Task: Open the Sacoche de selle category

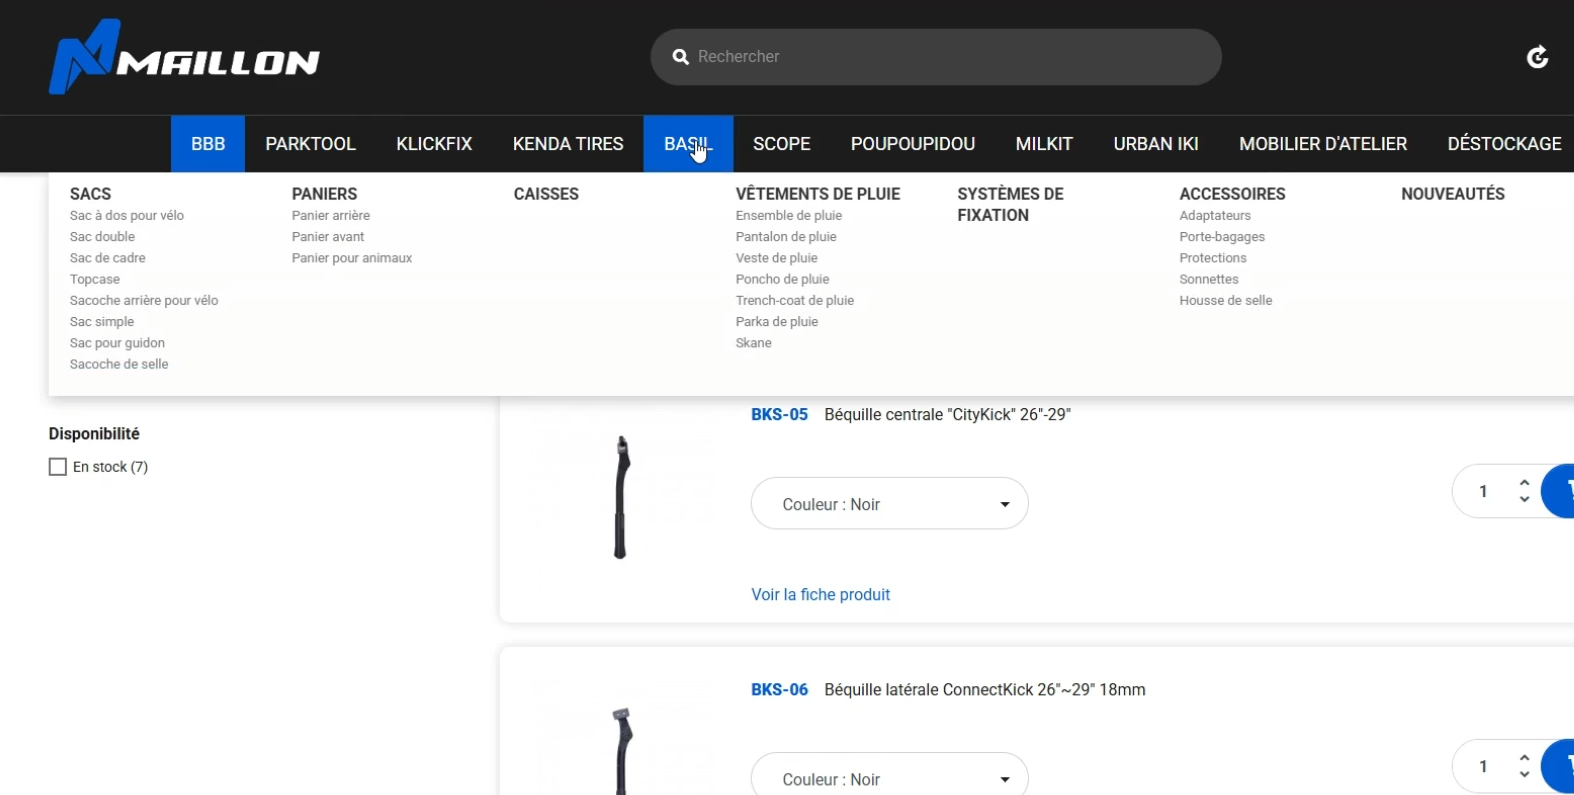Action: pos(119,364)
